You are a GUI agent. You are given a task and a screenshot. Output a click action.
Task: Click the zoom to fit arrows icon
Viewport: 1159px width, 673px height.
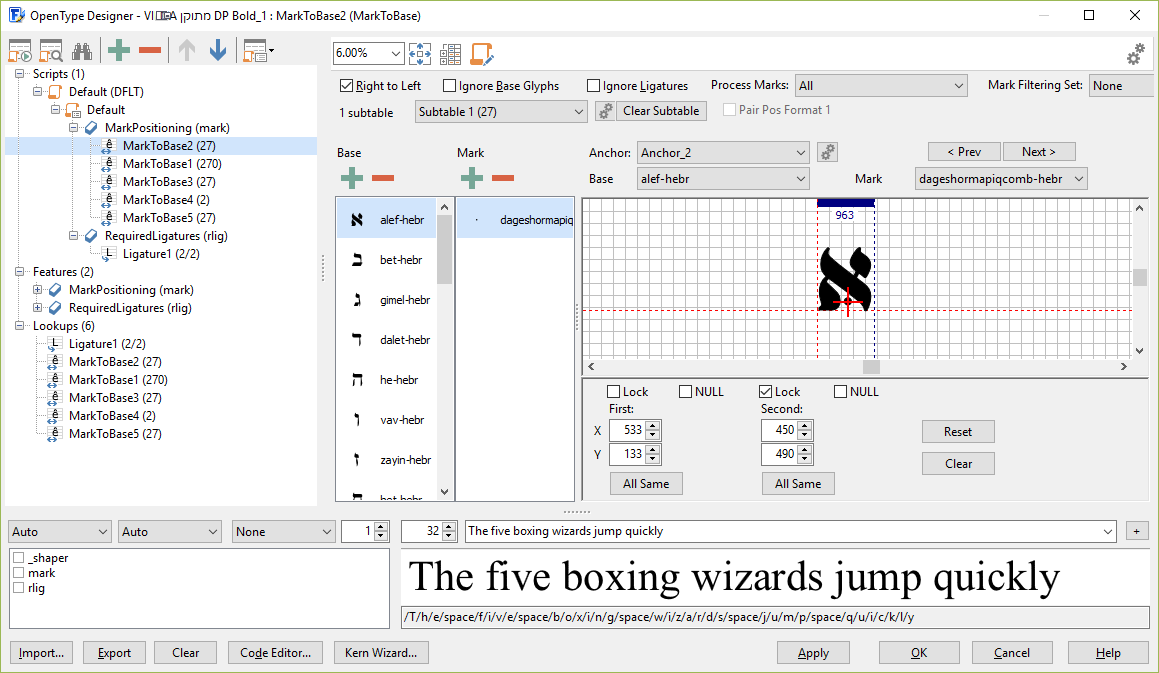[x=420, y=53]
